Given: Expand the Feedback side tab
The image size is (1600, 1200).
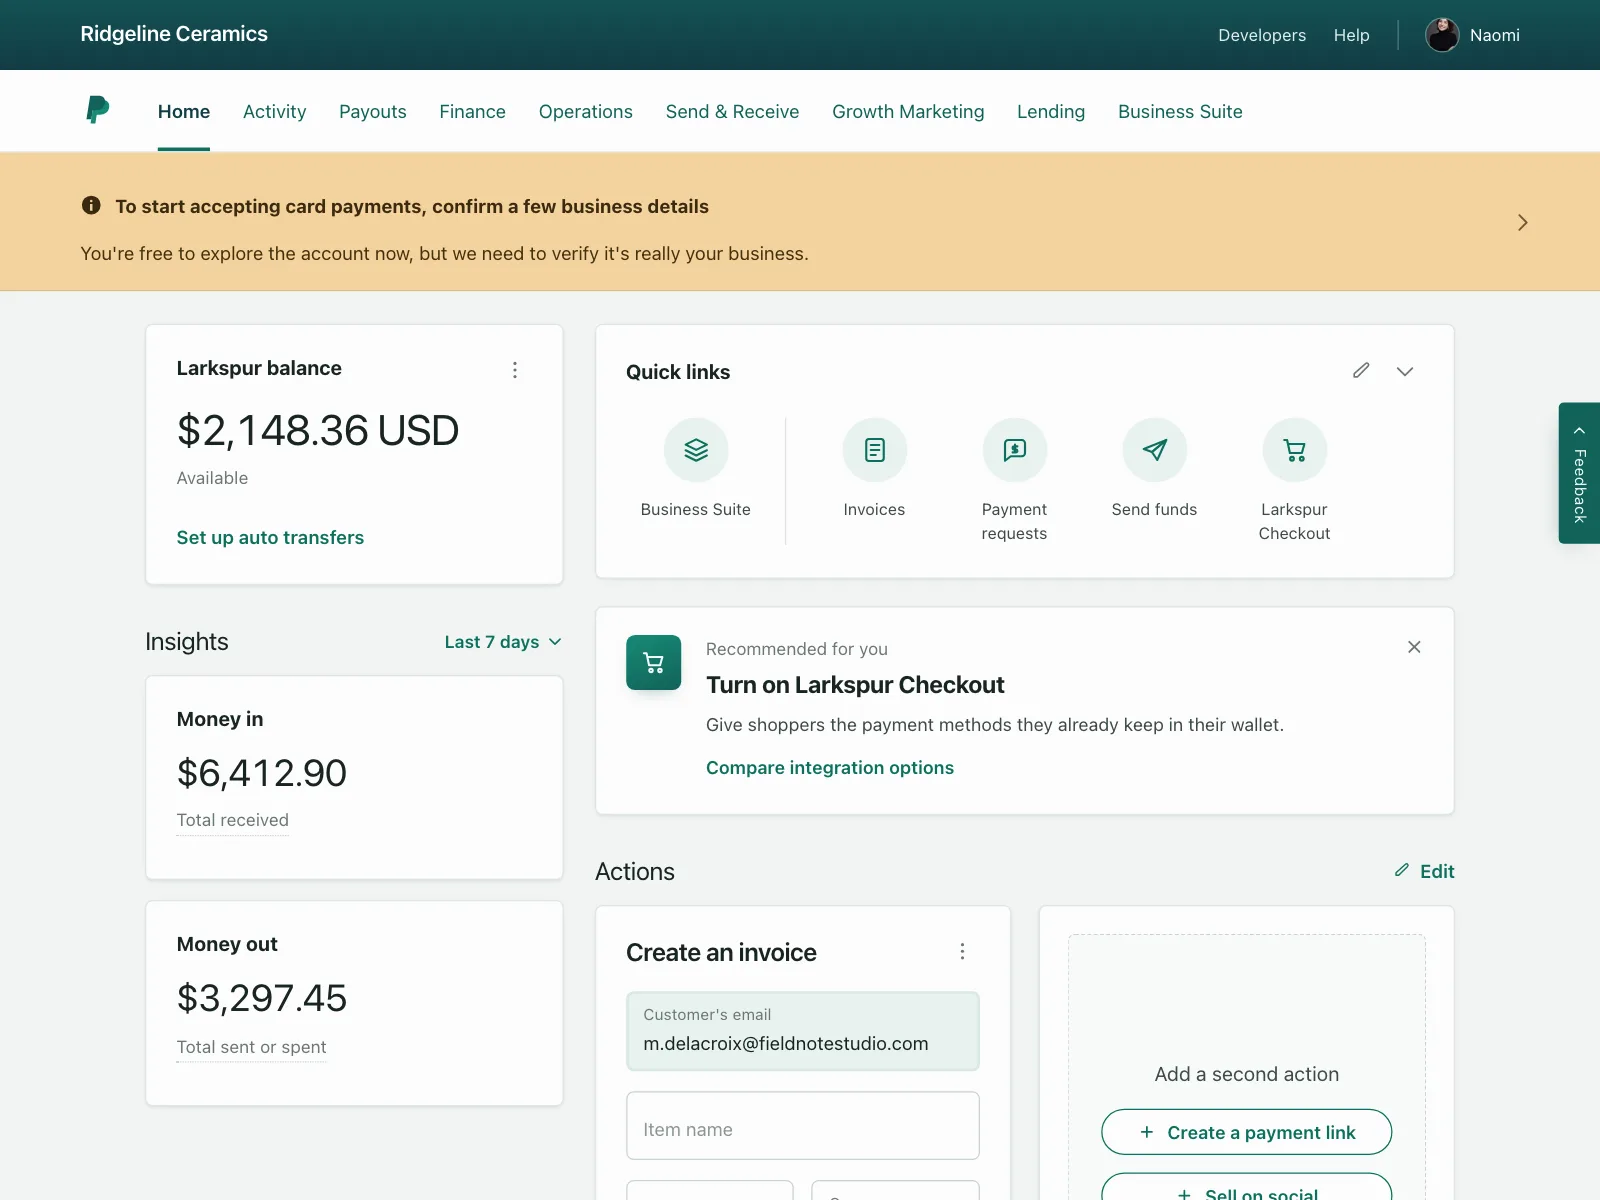Looking at the screenshot, I should point(1579,473).
